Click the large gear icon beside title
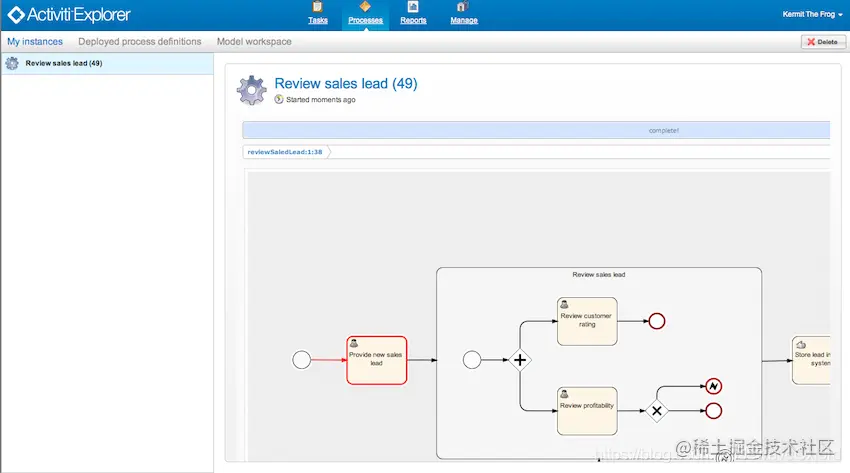 pyautogui.click(x=252, y=90)
